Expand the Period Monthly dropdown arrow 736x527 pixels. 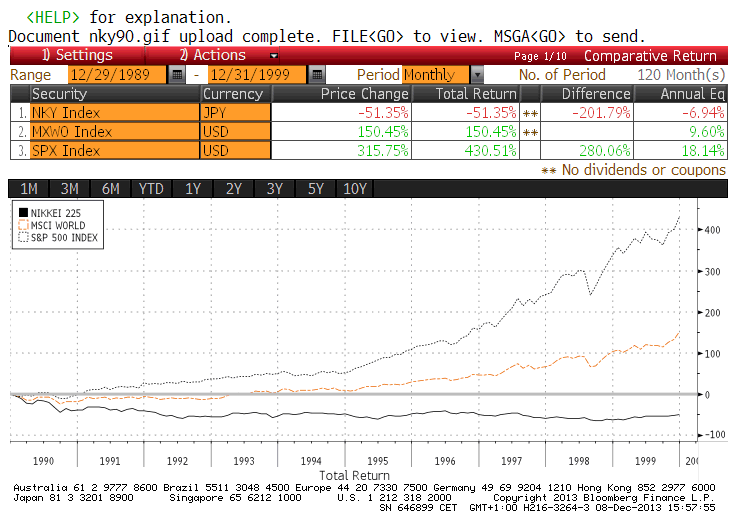[x=477, y=75]
